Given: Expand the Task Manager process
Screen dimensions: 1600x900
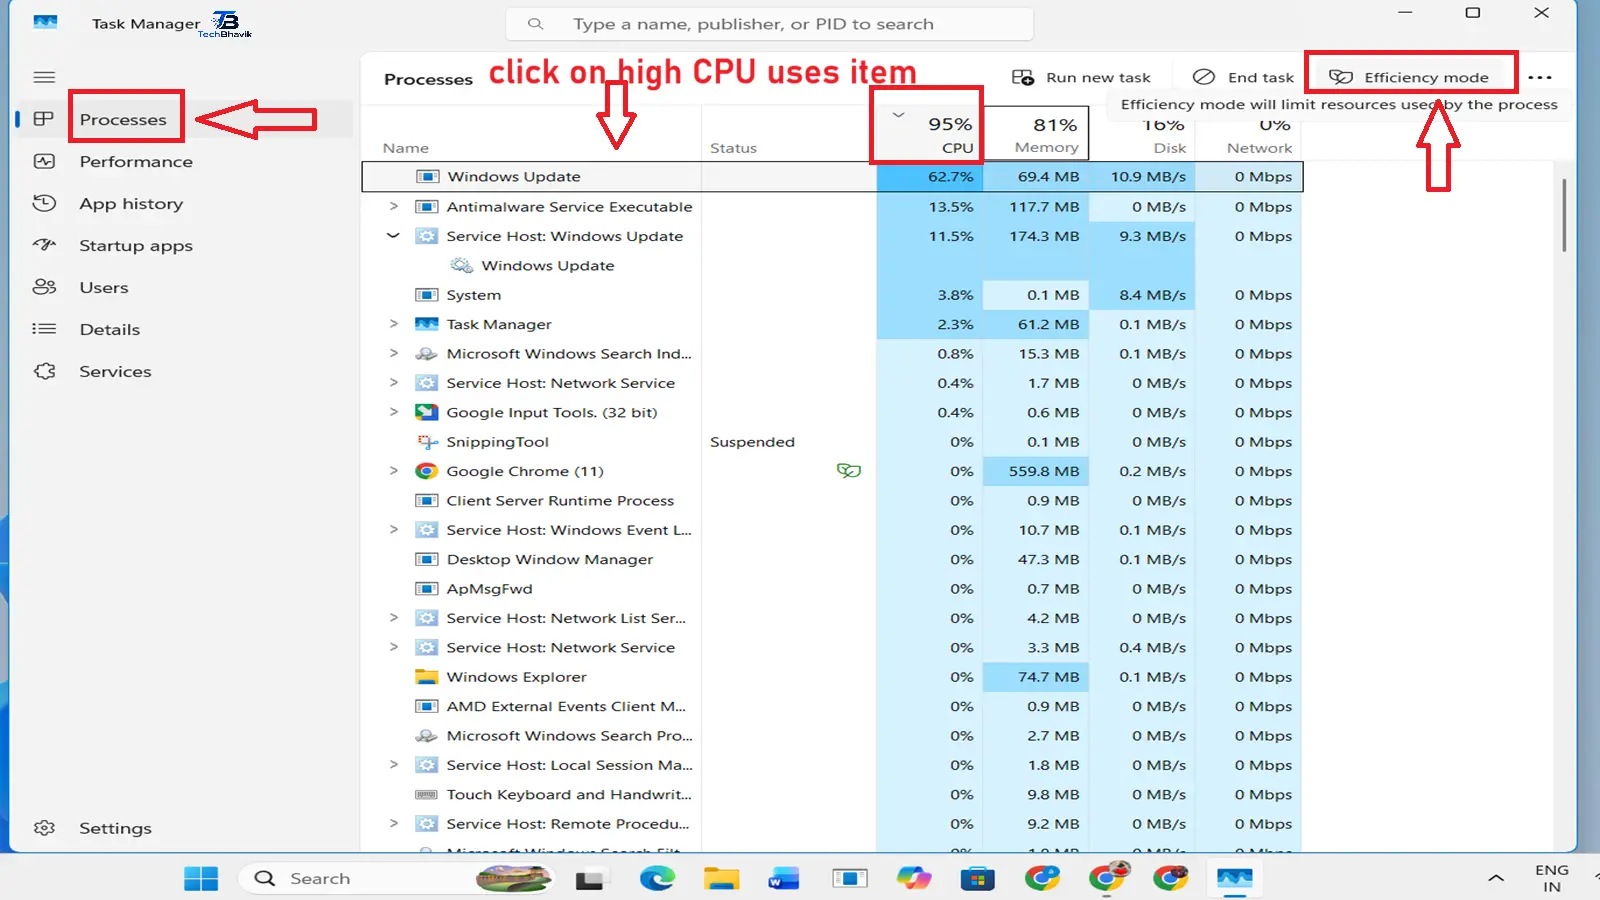Looking at the screenshot, I should pyautogui.click(x=393, y=324).
